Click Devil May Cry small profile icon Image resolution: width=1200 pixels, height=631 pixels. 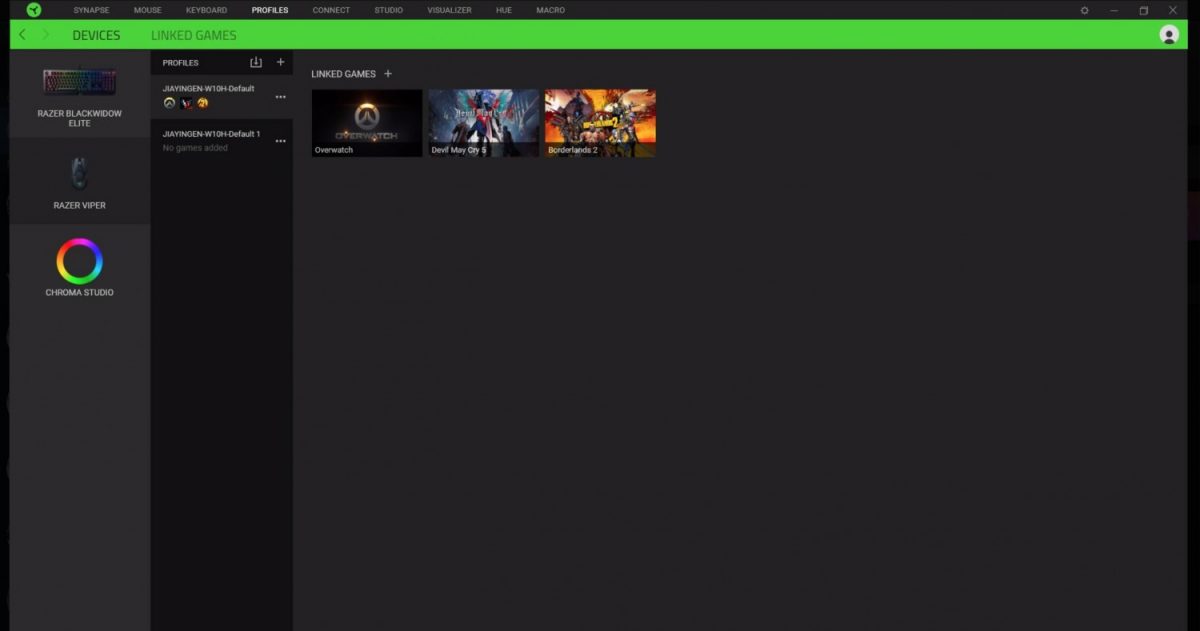point(186,103)
